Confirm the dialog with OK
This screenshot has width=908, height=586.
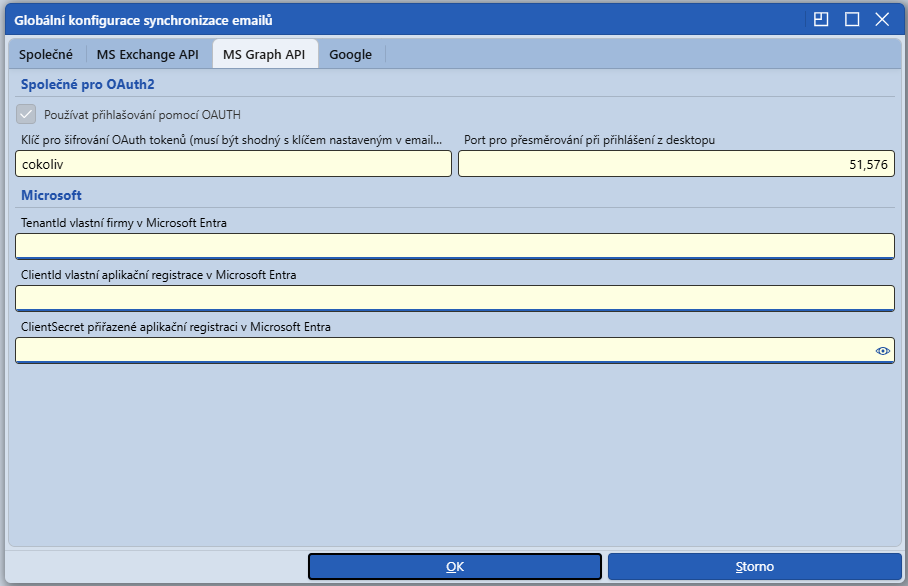(455, 566)
